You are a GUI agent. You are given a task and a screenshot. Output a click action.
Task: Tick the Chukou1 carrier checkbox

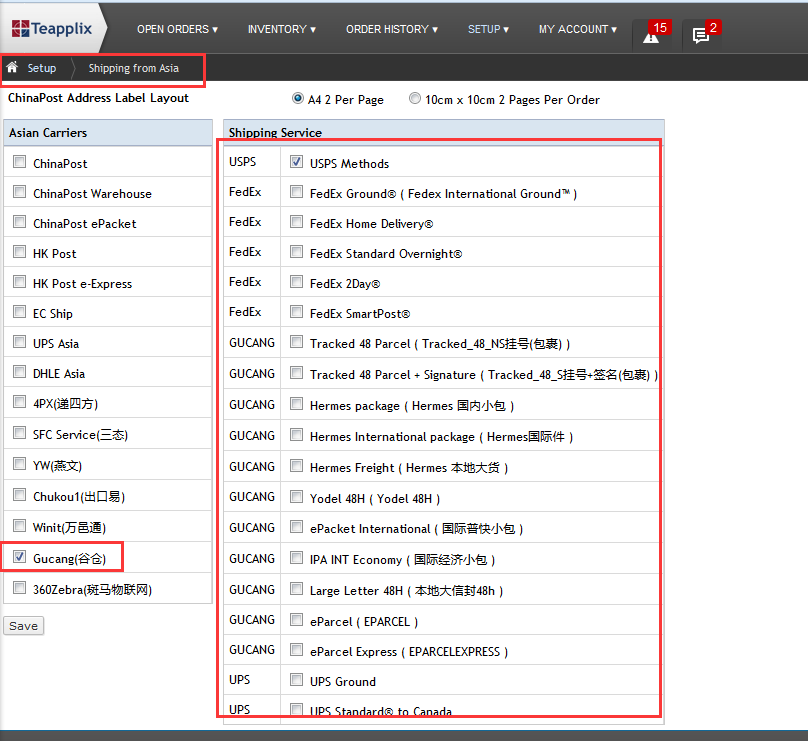[x=20, y=495]
